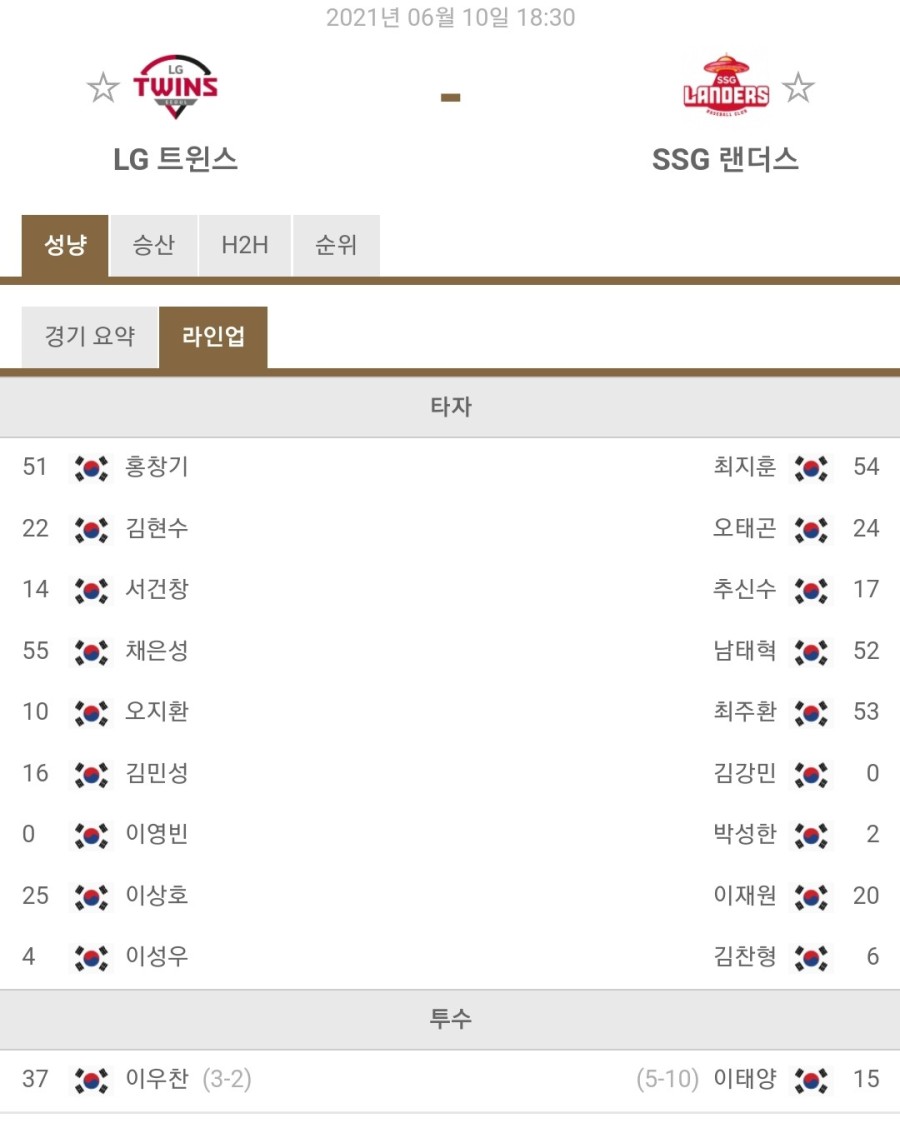This screenshot has height=1123, width=900.
Task: Click the flag icon beside 최지훈
Action: pos(811,468)
